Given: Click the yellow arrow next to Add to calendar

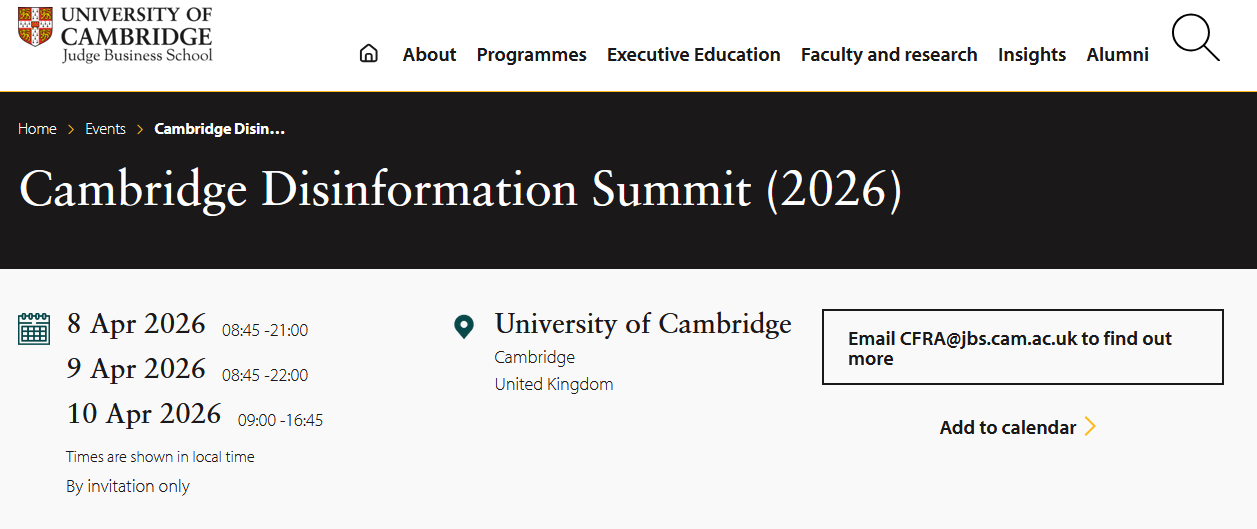Looking at the screenshot, I should click(x=1090, y=427).
